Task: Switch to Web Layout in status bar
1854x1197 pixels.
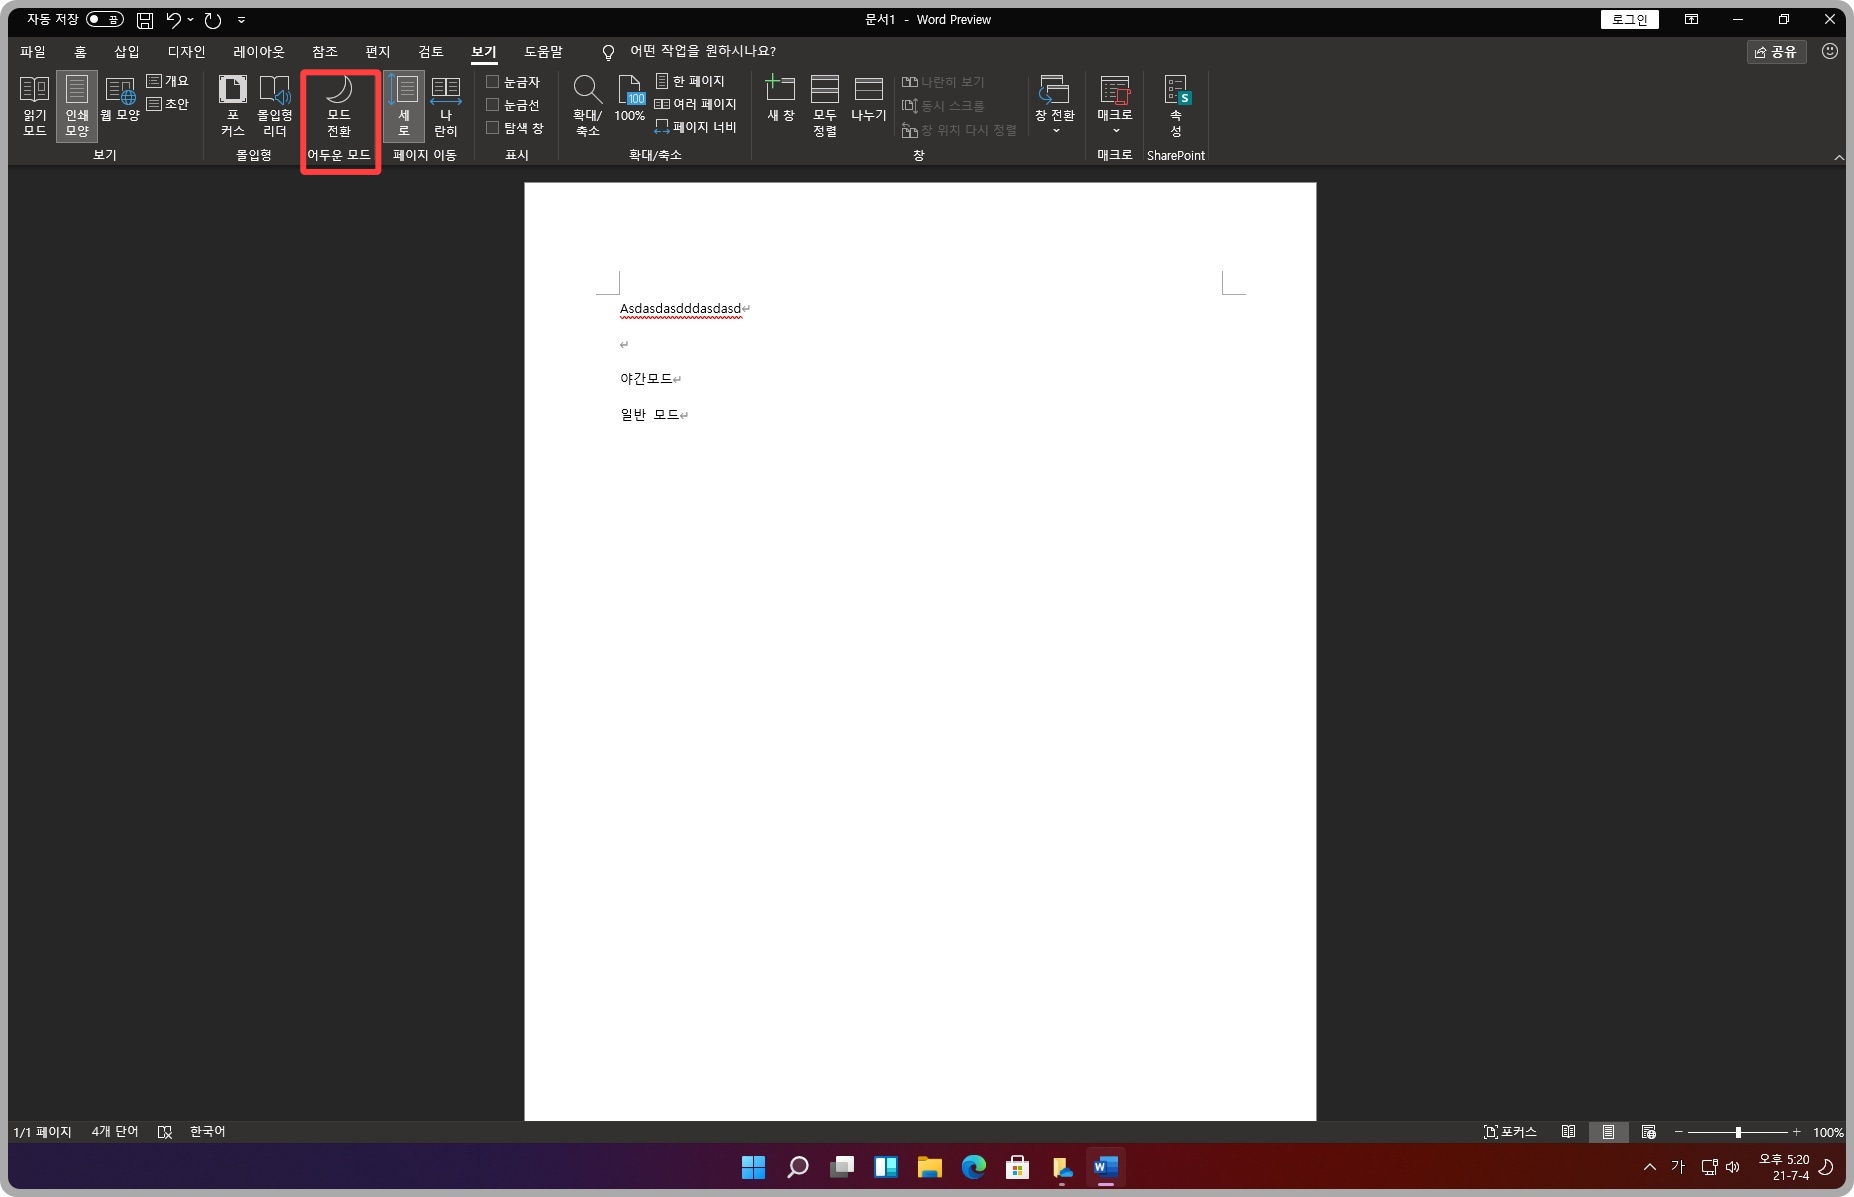Action: 1649,1132
